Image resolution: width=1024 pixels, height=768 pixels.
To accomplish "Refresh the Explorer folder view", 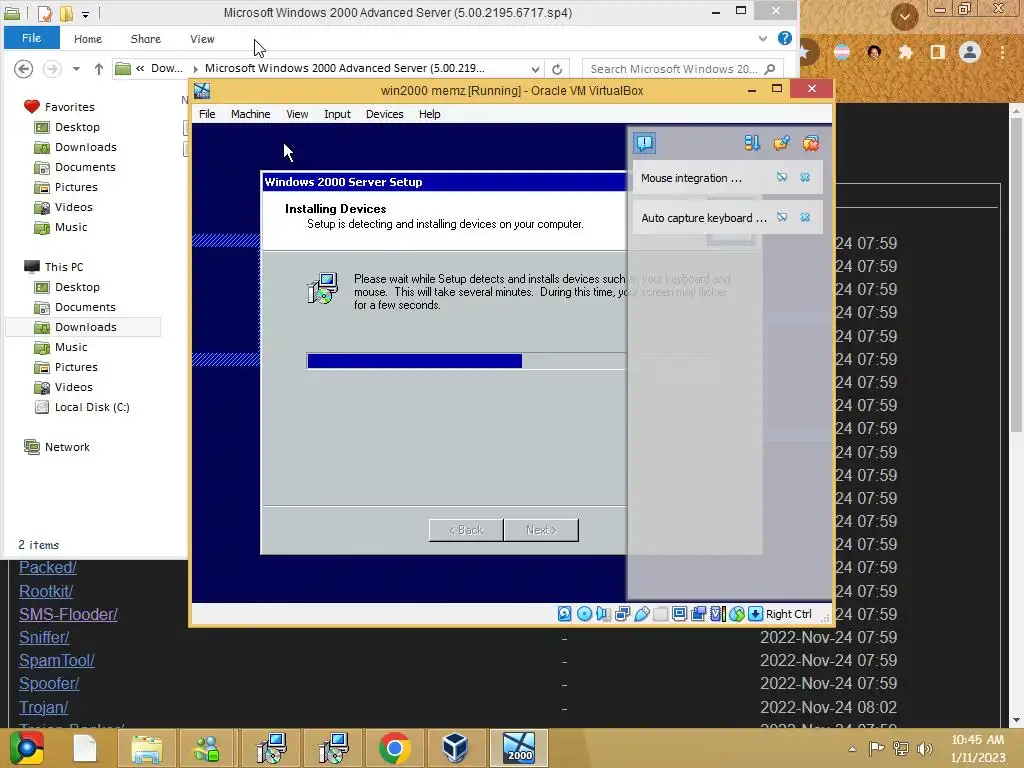I will 556,69.
